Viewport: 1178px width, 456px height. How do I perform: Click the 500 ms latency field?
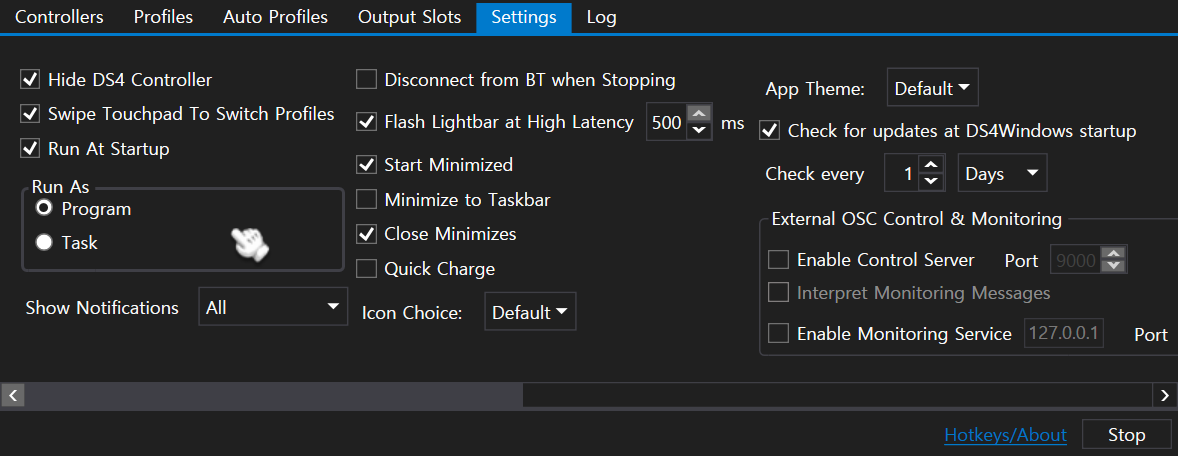(x=667, y=122)
